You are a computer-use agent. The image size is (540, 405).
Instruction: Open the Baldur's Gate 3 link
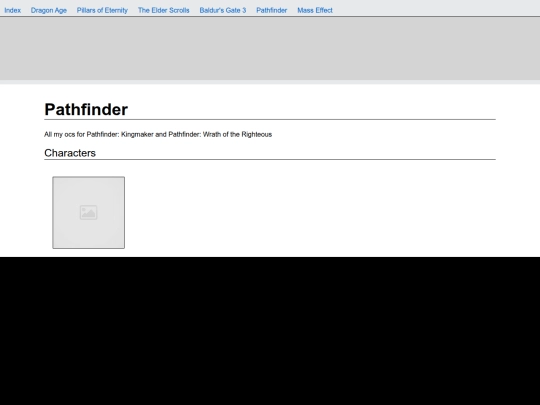point(223,10)
